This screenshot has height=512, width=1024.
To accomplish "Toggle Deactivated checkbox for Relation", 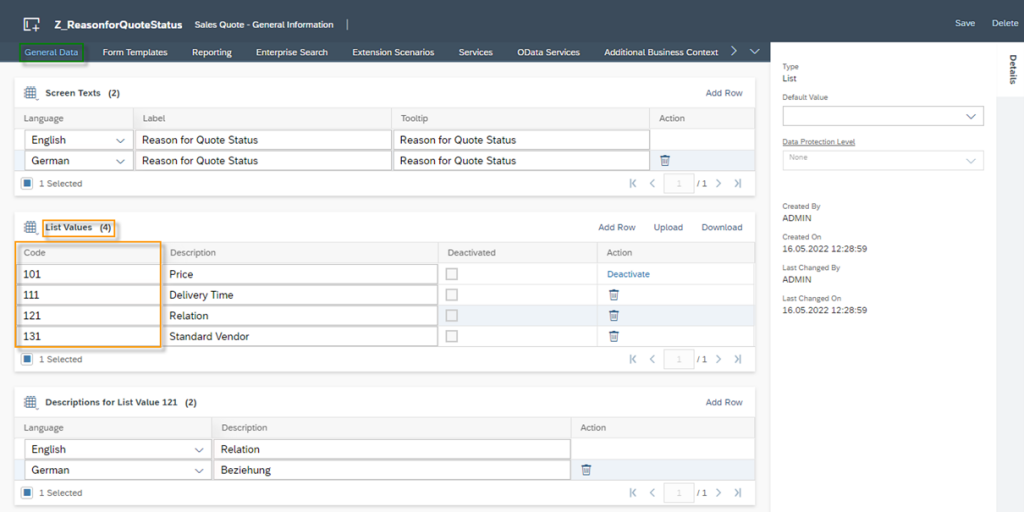I will [x=451, y=316].
